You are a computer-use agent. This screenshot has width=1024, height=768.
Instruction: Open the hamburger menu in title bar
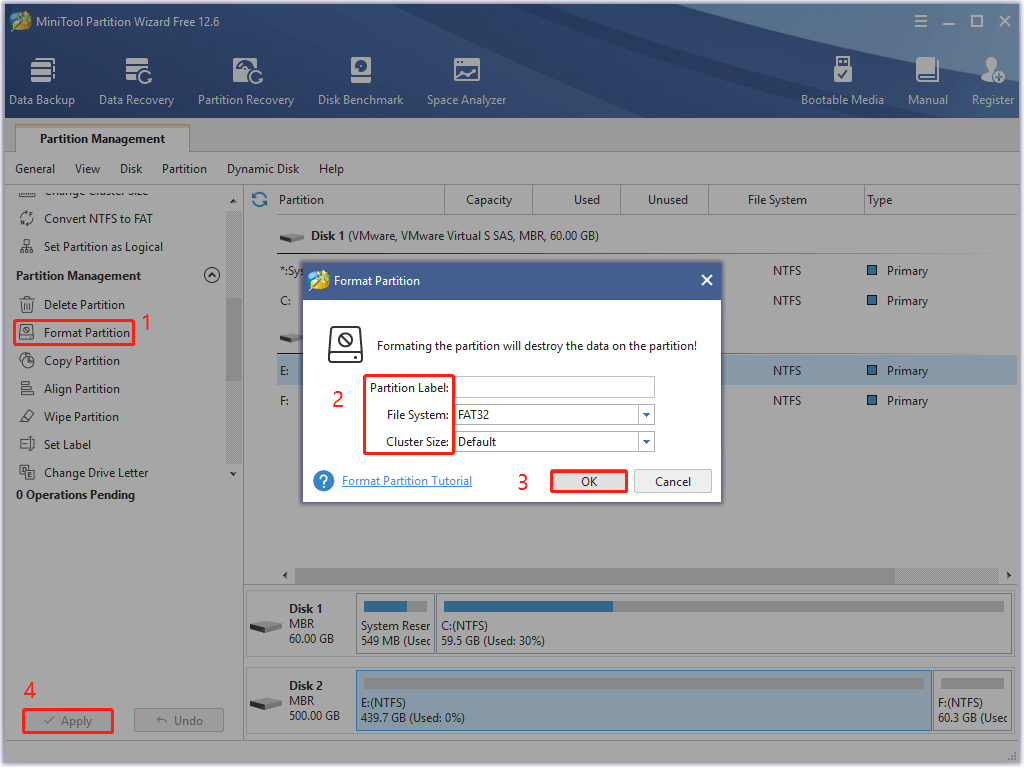[x=921, y=22]
